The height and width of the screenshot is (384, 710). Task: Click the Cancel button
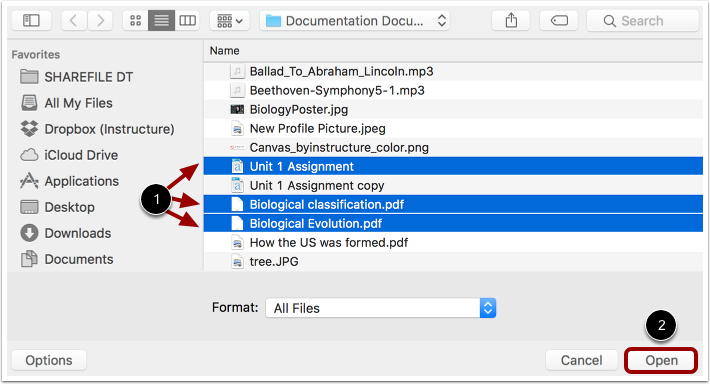click(581, 360)
